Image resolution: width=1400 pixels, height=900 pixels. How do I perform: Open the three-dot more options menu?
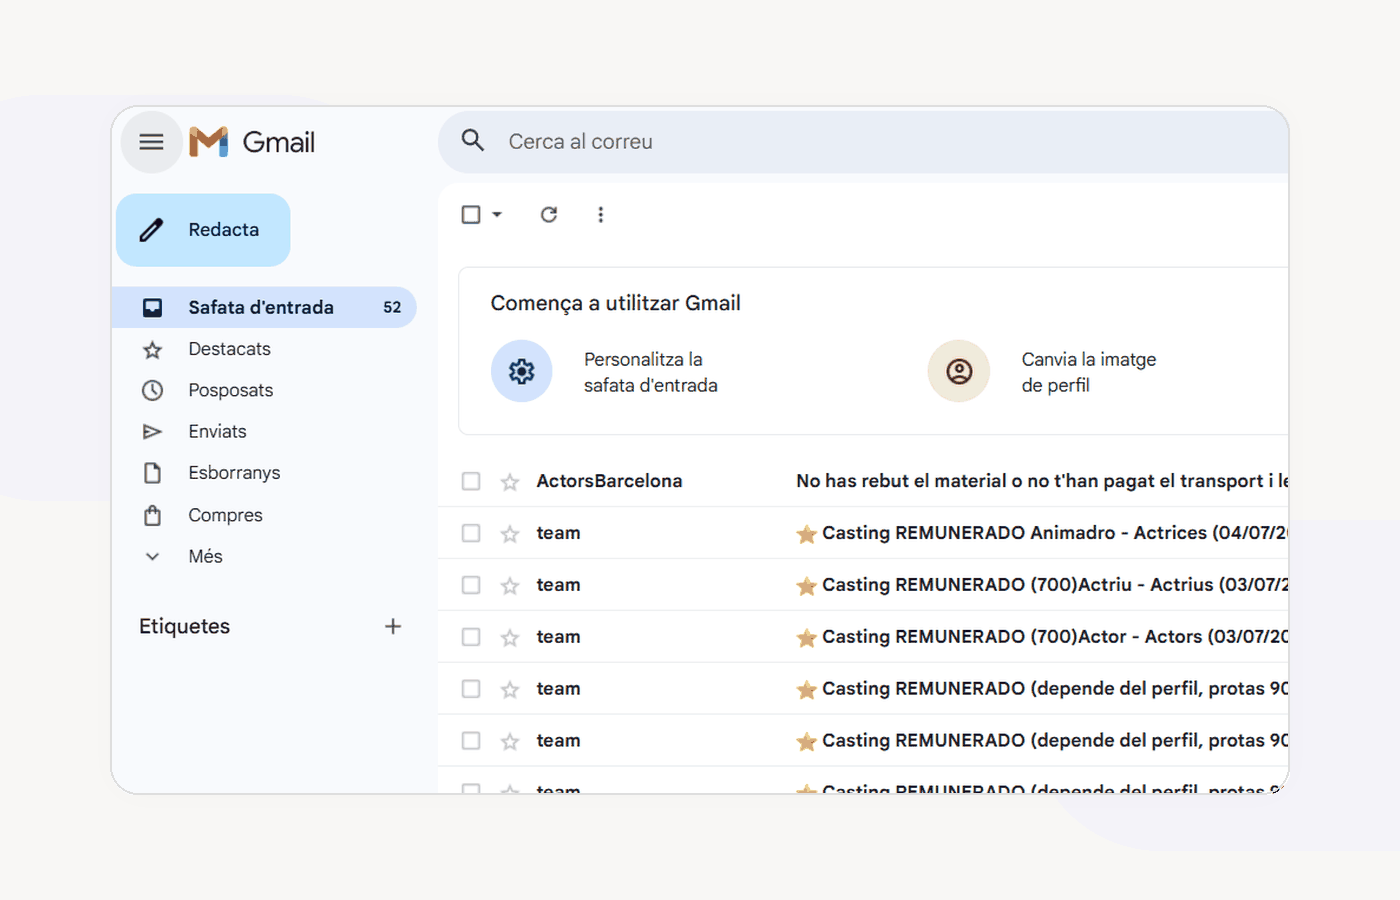click(x=601, y=214)
